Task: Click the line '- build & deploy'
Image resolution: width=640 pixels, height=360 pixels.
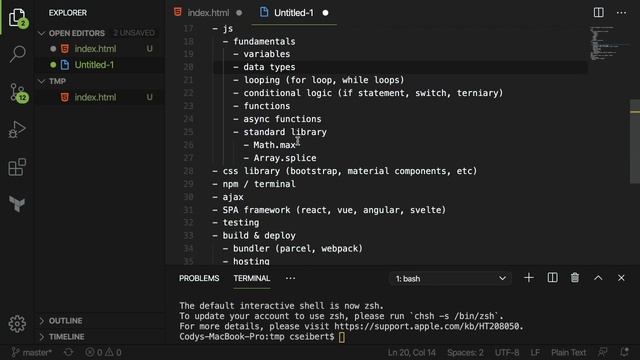Action: [x=254, y=236]
